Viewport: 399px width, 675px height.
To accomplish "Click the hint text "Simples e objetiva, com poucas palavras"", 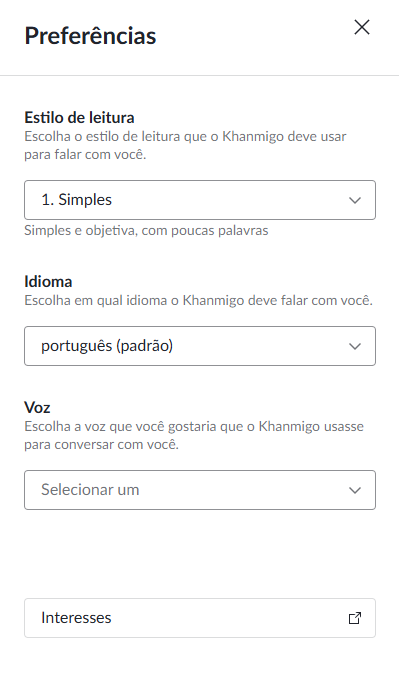I will [146, 230].
